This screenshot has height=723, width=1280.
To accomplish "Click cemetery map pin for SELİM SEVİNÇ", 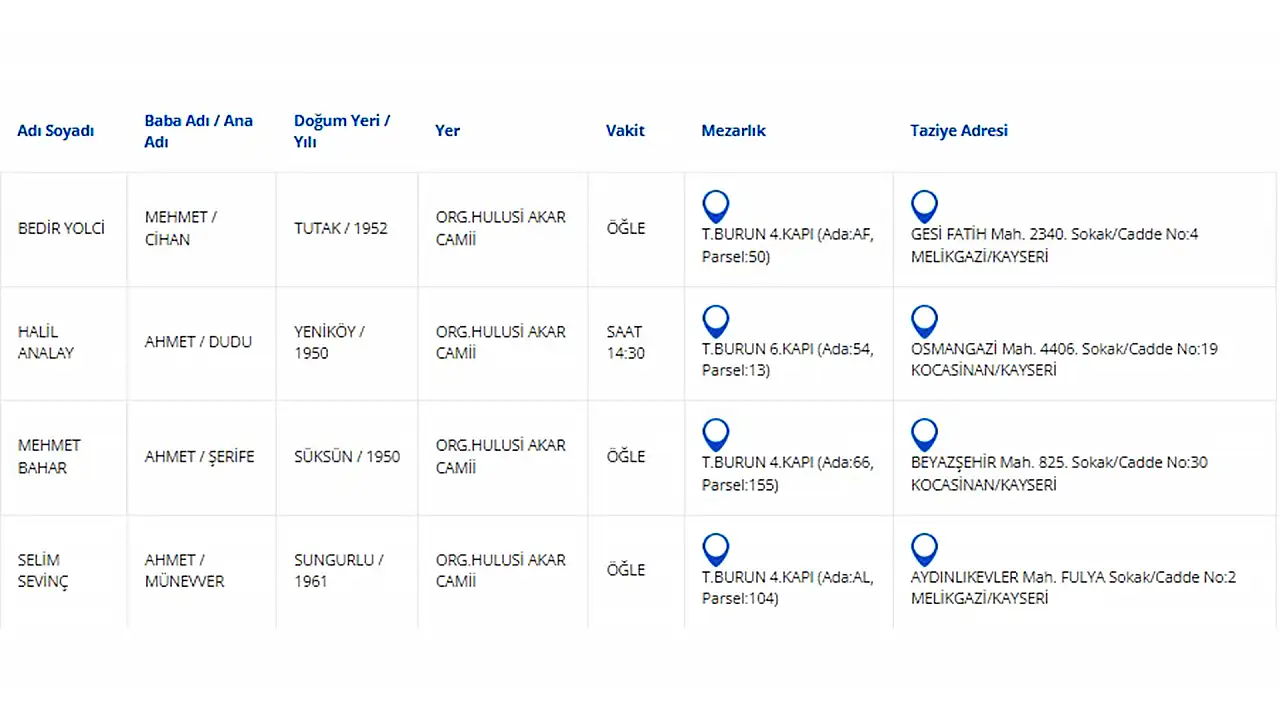I will coord(715,549).
